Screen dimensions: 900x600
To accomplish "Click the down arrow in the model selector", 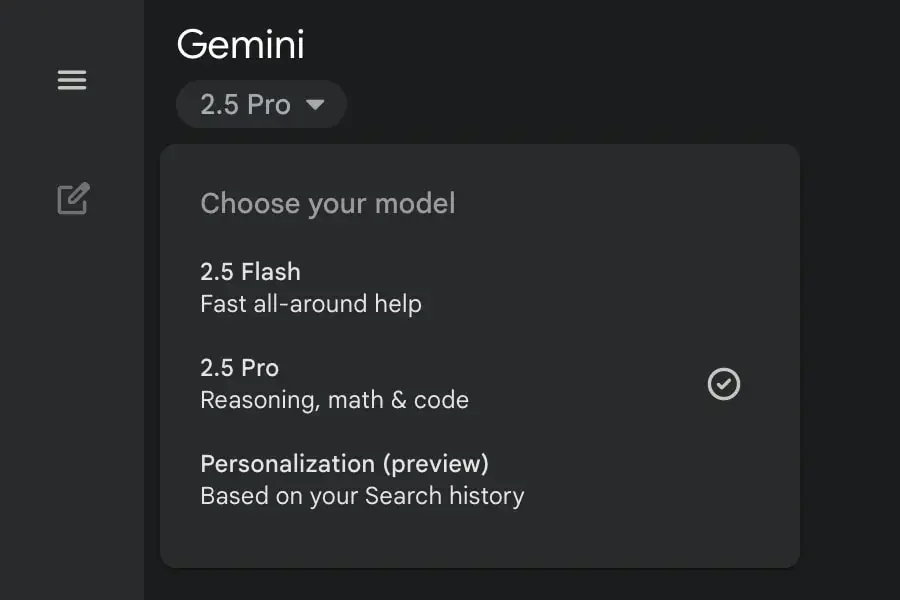I will (316, 104).
